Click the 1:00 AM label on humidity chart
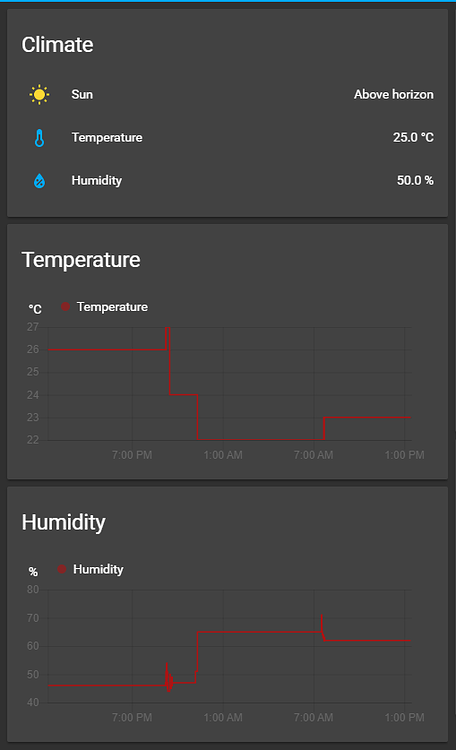This screenshot has height=750, width=456. 223,717
